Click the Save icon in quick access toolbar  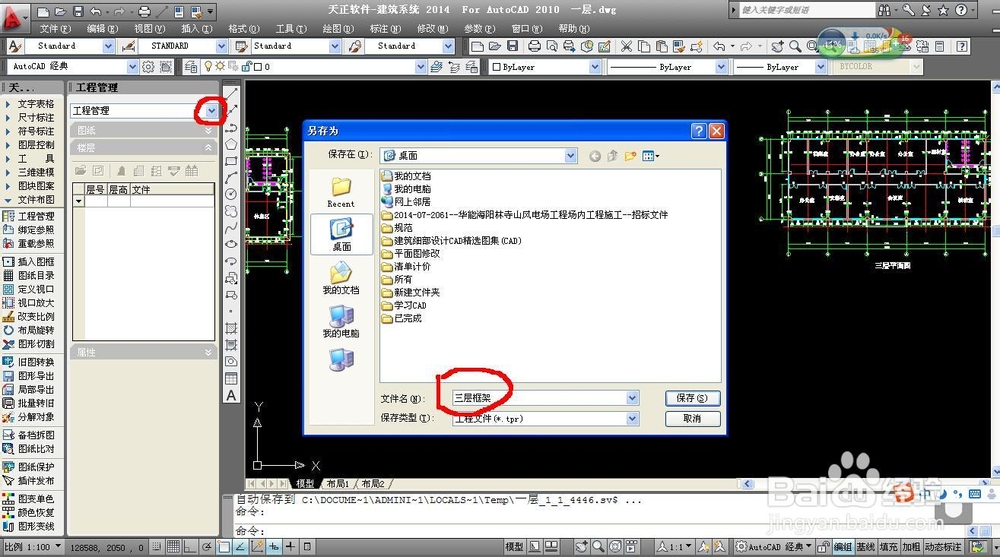[x=78, y=11]
